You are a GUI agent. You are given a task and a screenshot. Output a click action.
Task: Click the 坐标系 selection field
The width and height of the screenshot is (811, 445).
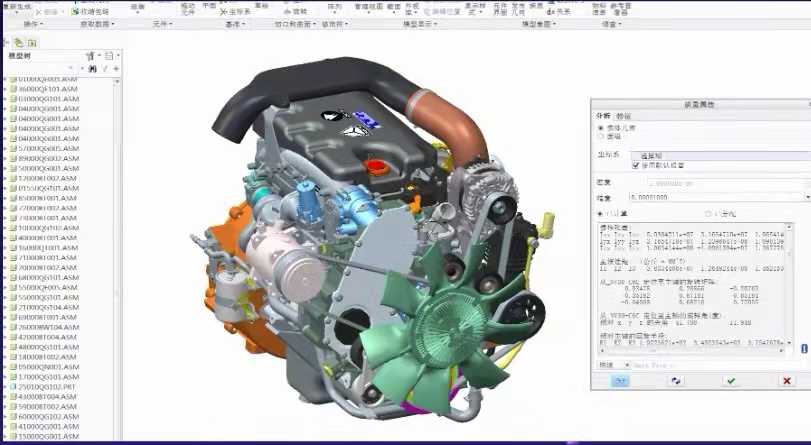(x=718, y=156)
